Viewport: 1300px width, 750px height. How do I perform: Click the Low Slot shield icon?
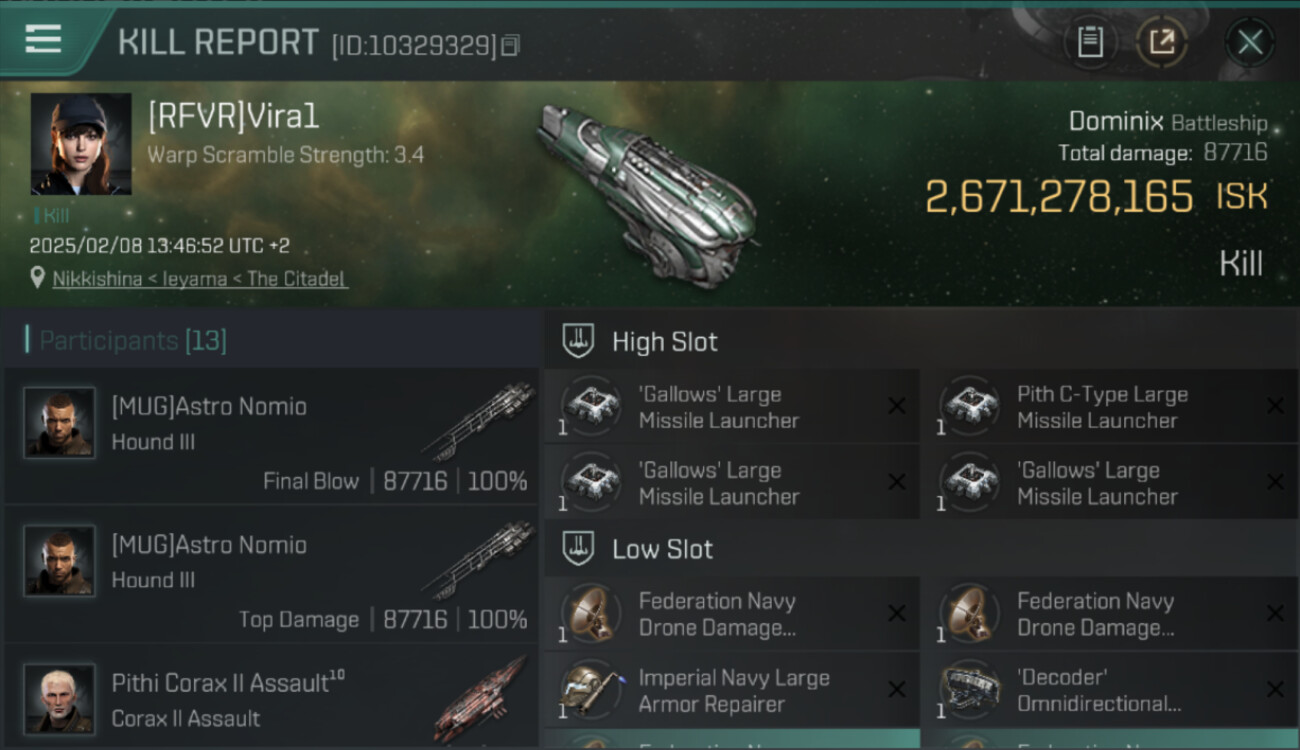[x=579, y=548]
